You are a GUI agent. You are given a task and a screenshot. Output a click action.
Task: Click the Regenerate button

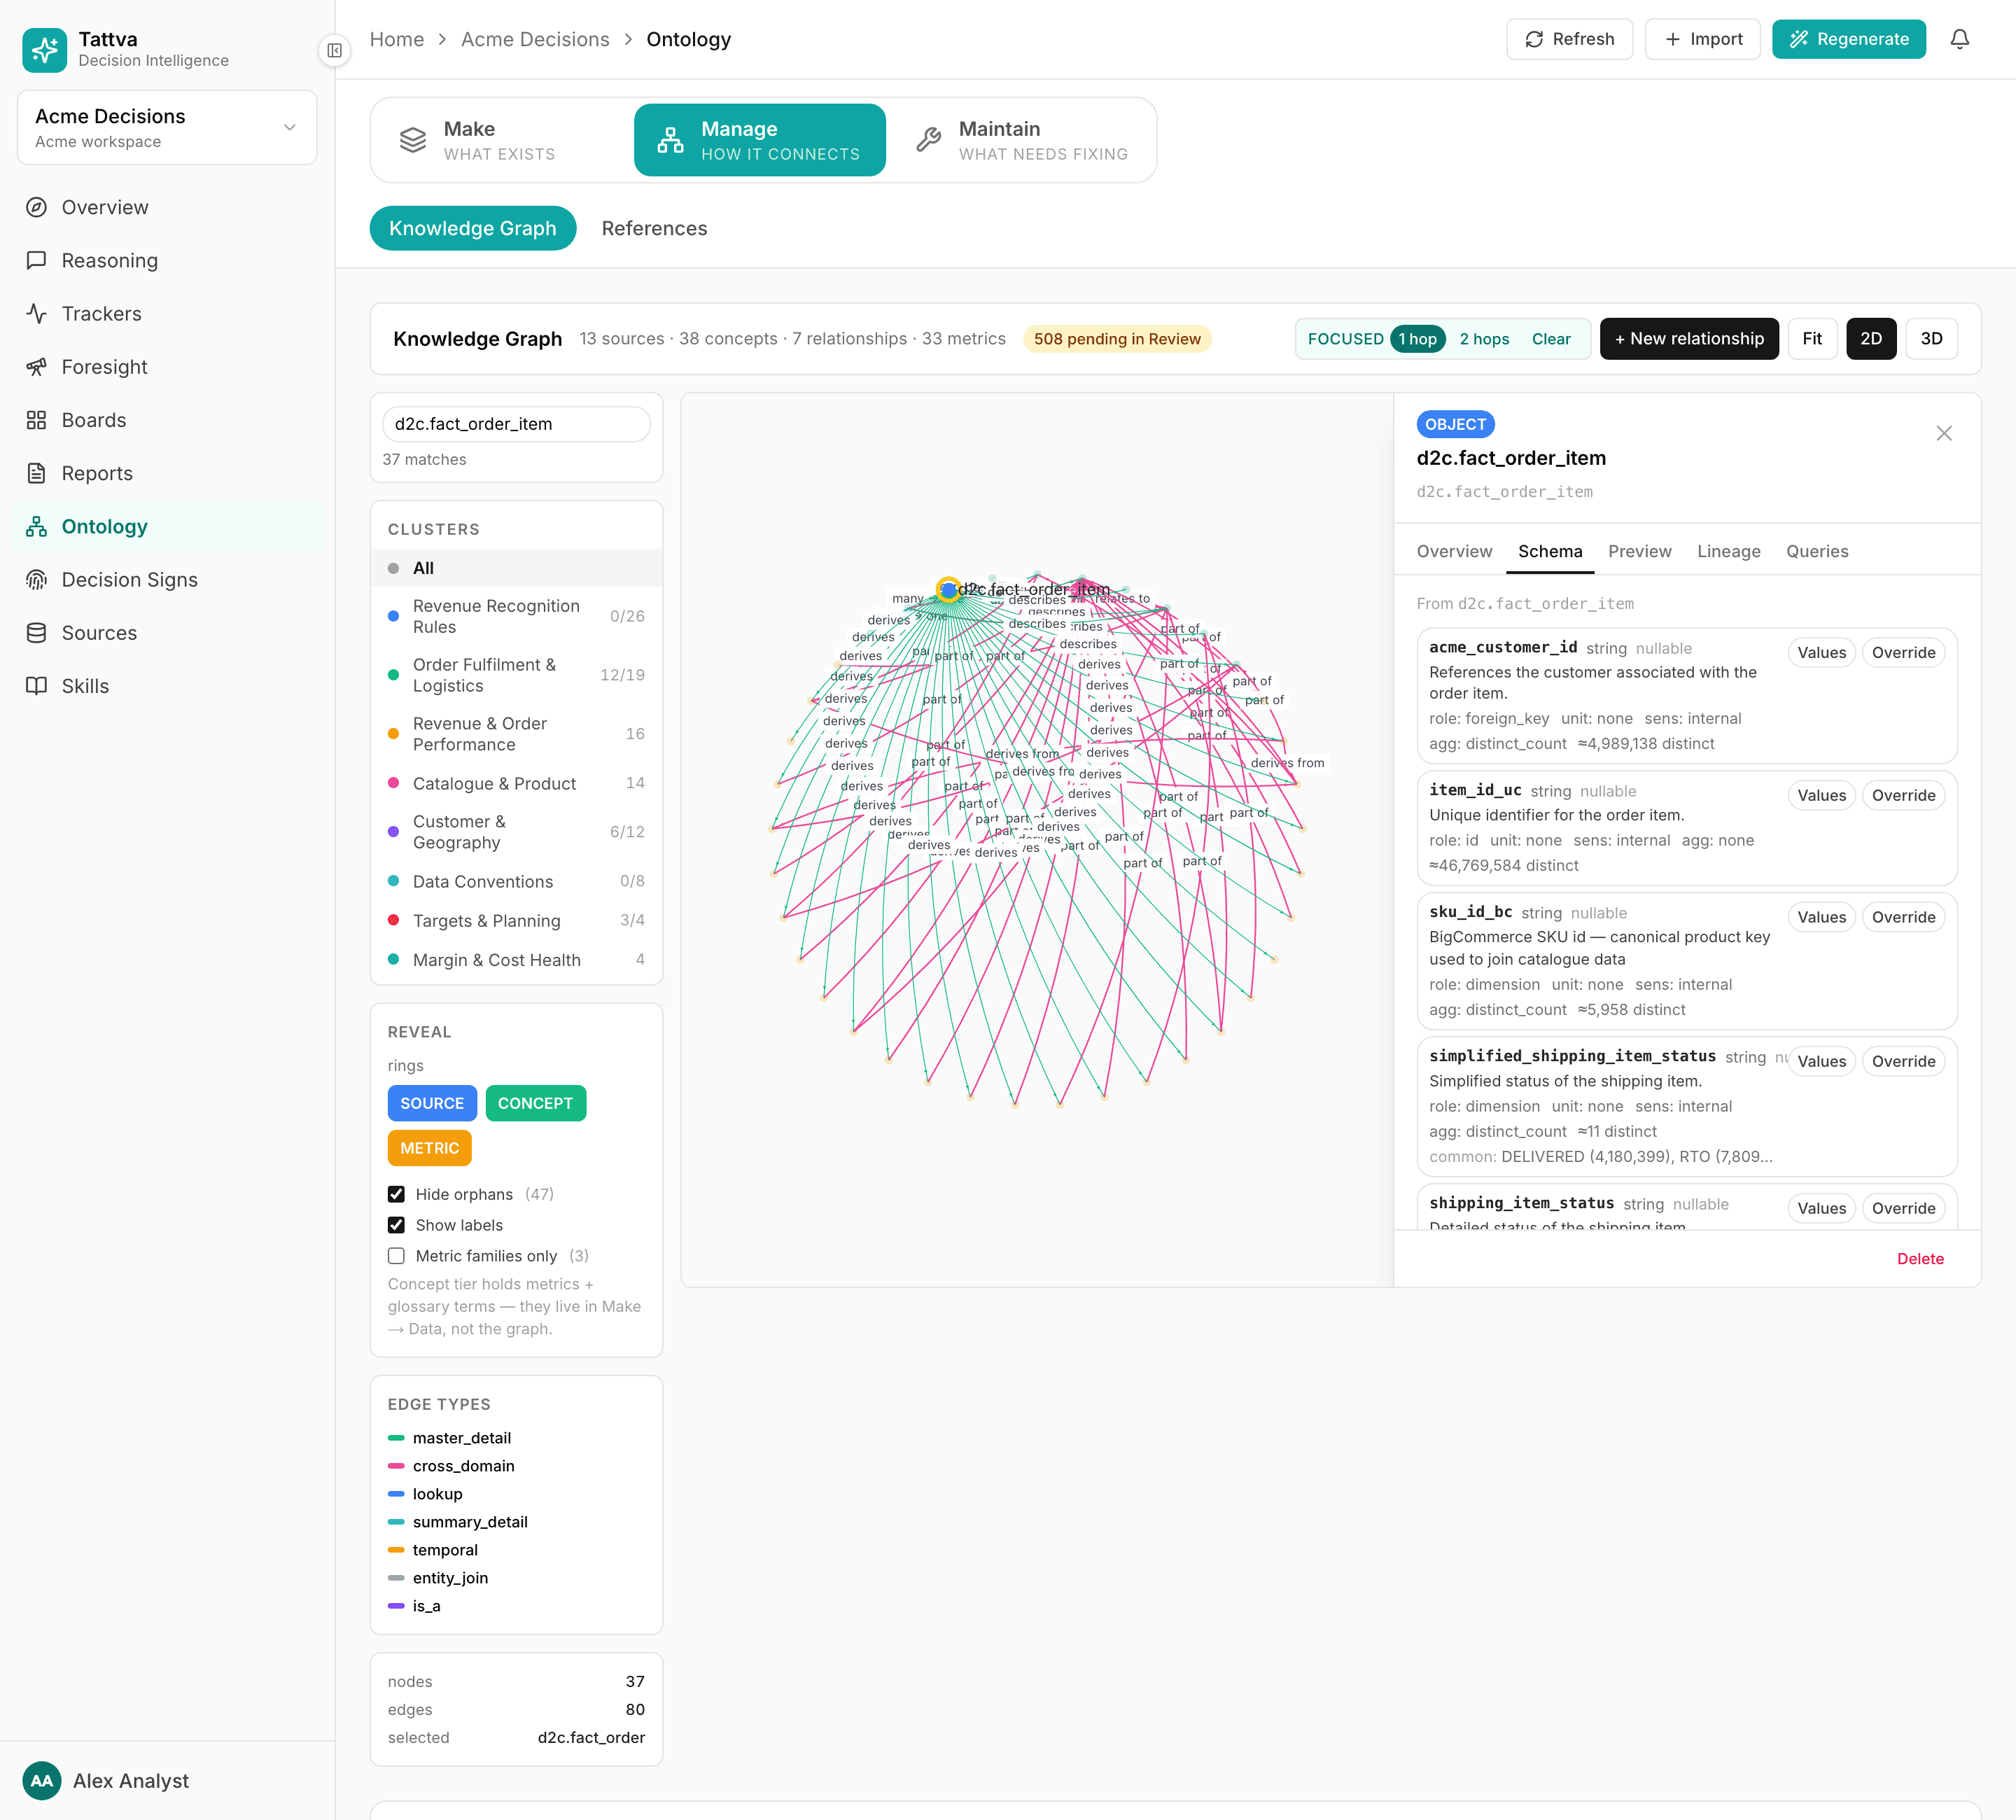point(1848,39)
